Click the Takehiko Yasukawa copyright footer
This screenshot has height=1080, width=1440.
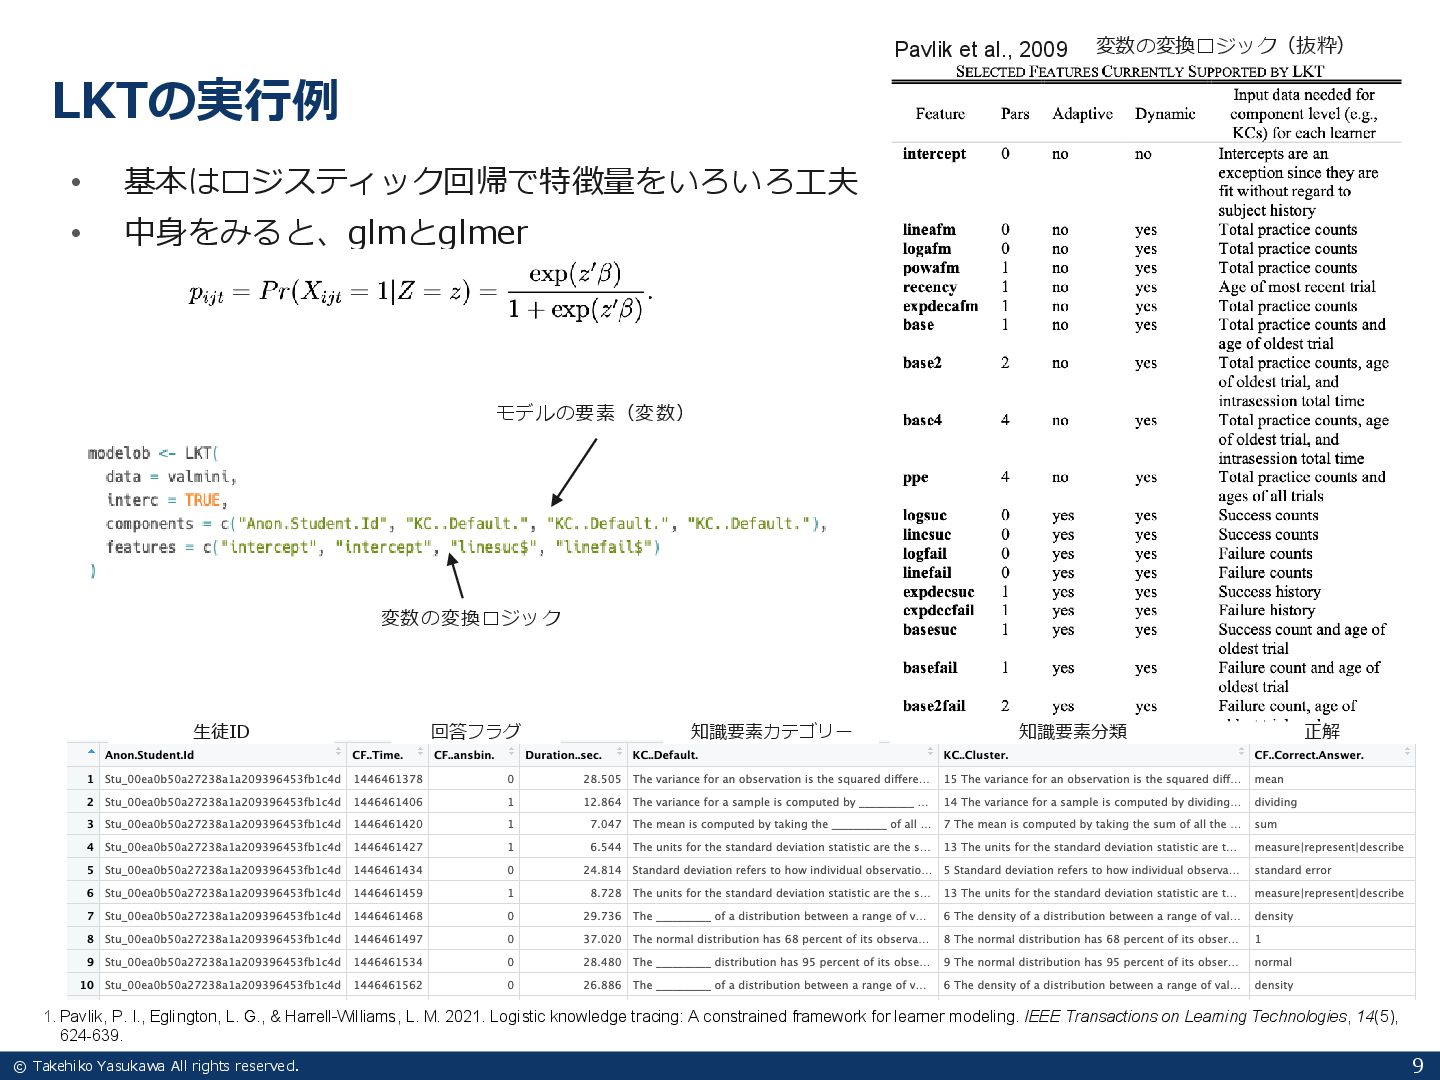156,1066
